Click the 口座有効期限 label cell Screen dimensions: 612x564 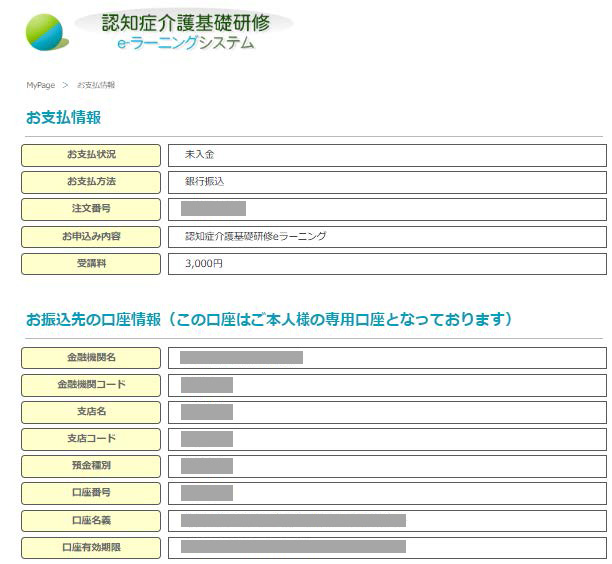click(x=91, y=547)
